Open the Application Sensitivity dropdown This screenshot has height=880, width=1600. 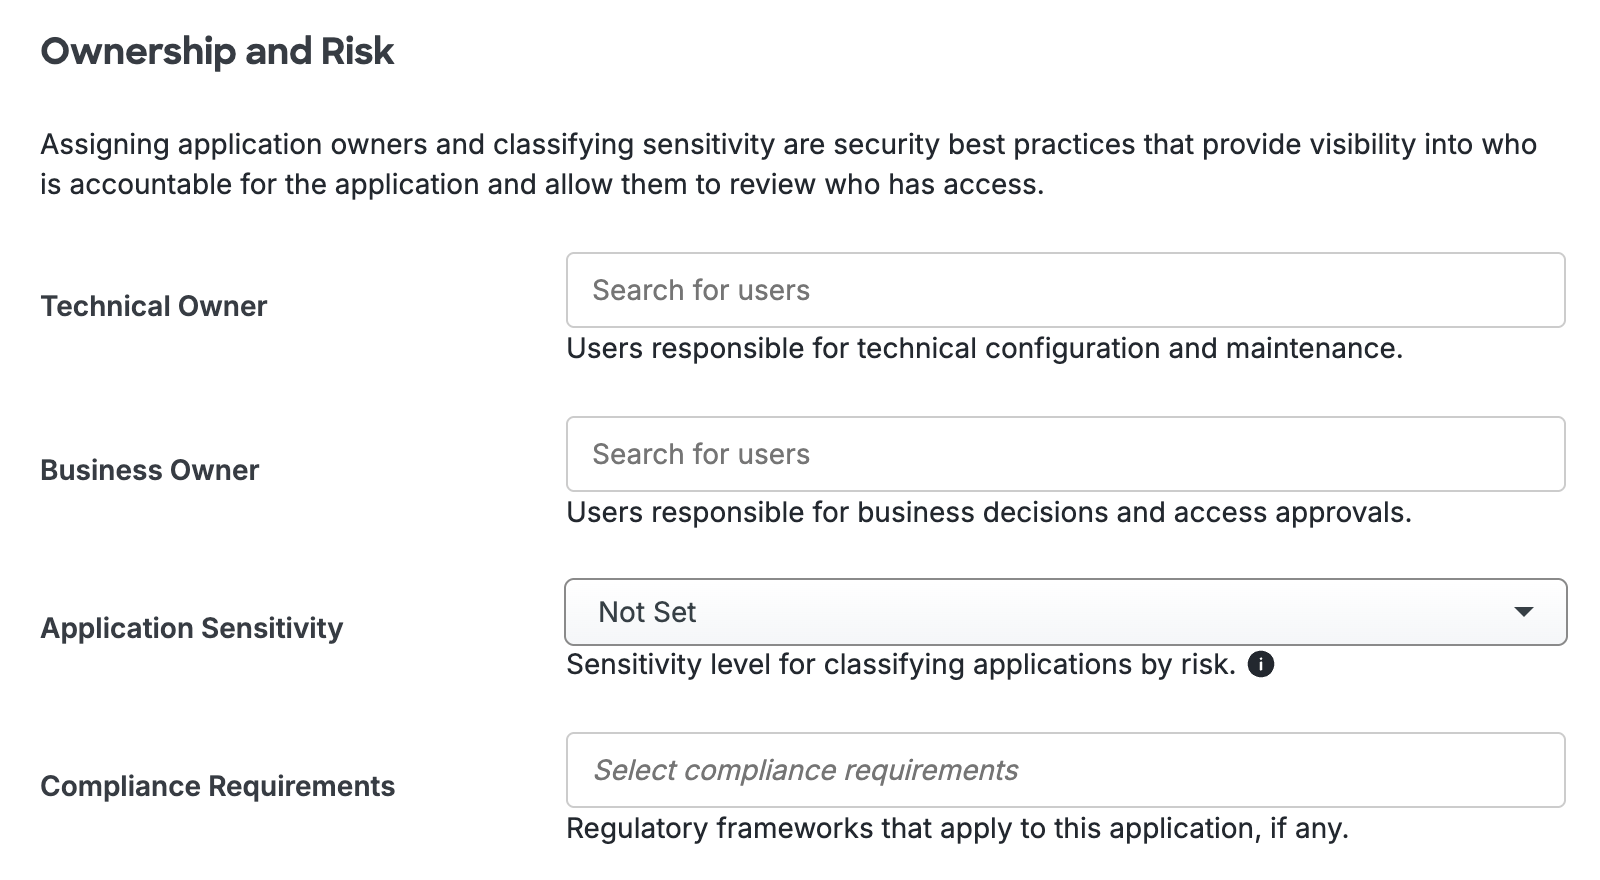pos(1065,611)
